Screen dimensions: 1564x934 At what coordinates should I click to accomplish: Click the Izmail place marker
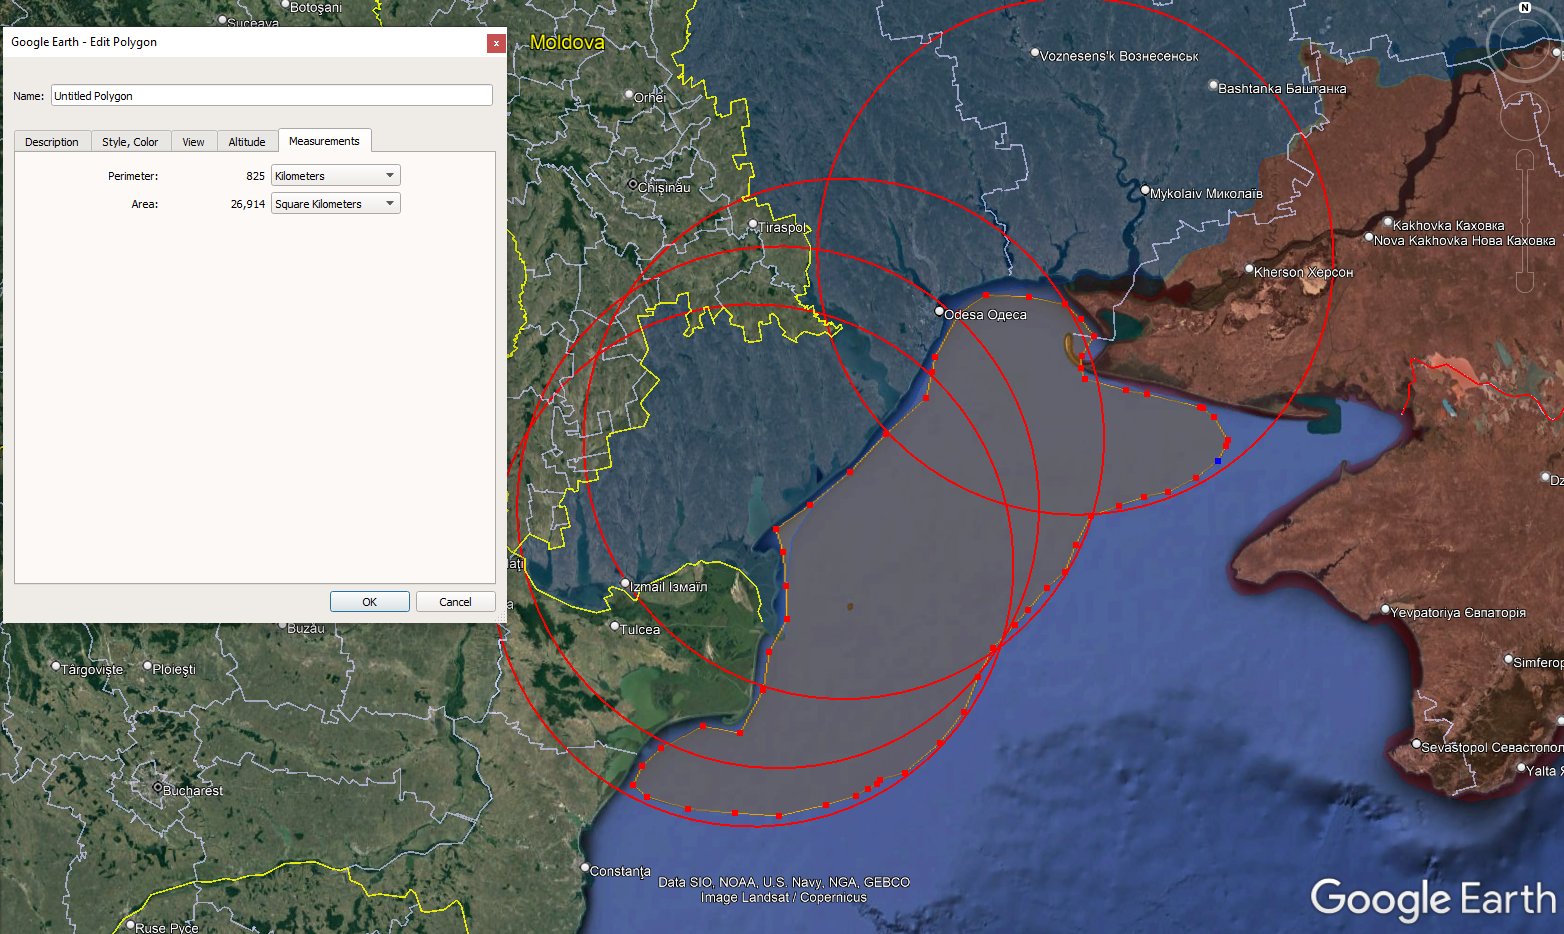(x=625, y=583)
